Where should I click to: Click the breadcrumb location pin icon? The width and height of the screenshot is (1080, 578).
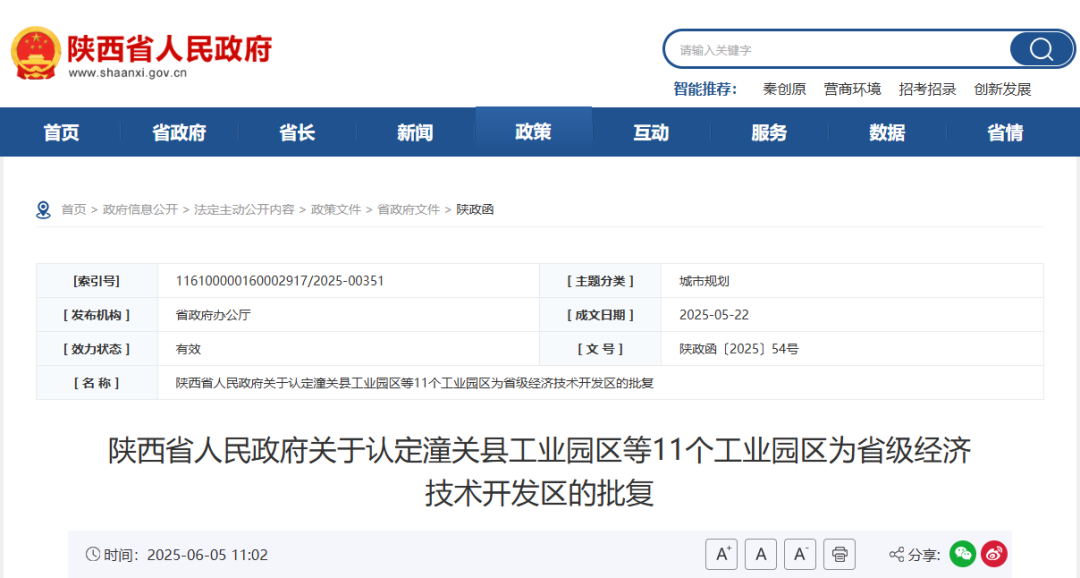point(43,210)
